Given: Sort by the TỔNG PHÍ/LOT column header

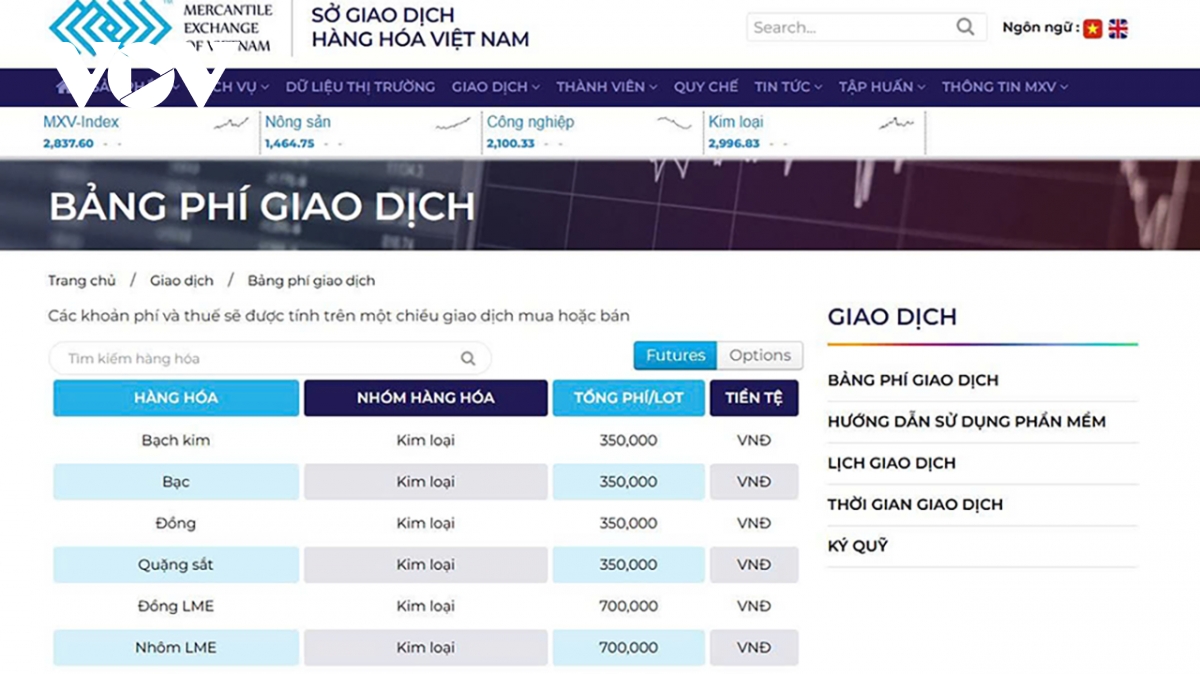Looking at the screenshot, I should point(628,398).
